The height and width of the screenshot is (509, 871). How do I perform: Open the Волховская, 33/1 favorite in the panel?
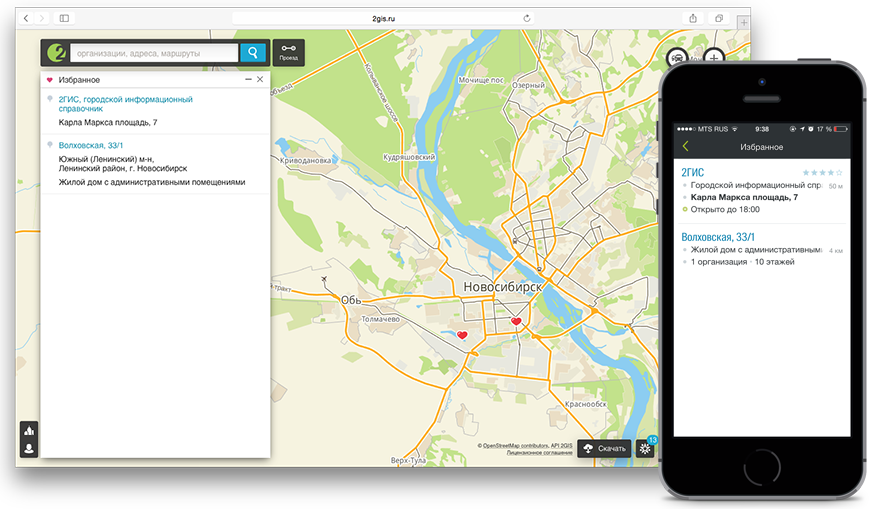click(x=91, y=145)
